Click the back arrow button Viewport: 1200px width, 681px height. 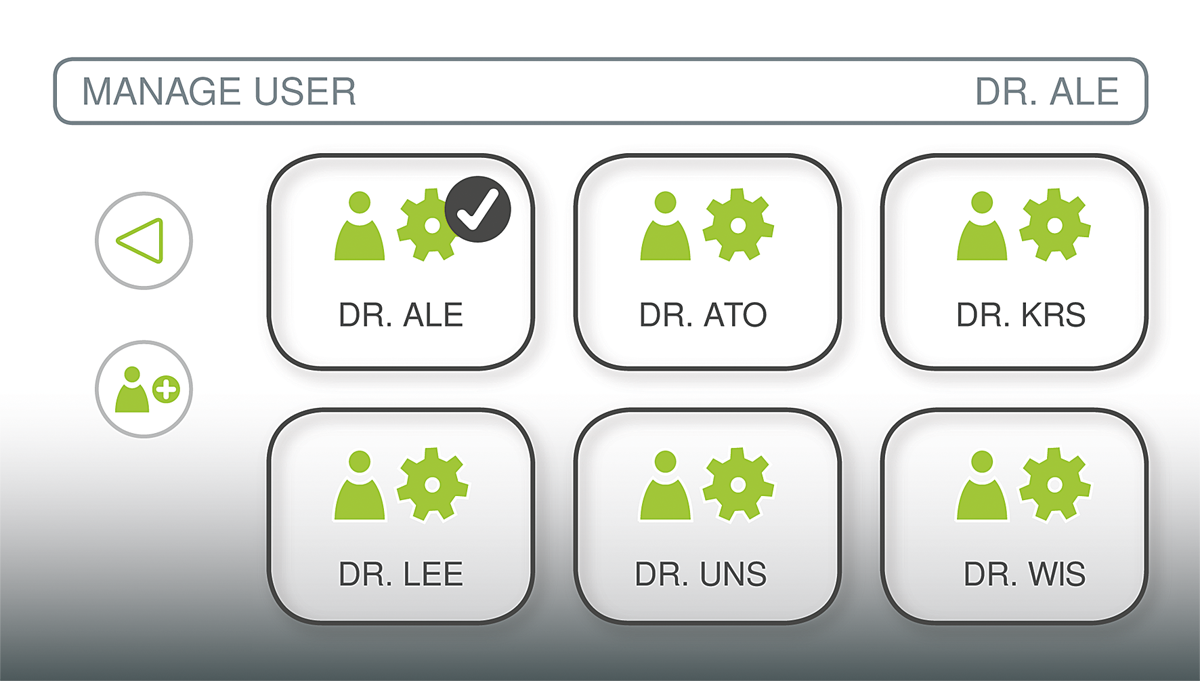click(143, 241)
